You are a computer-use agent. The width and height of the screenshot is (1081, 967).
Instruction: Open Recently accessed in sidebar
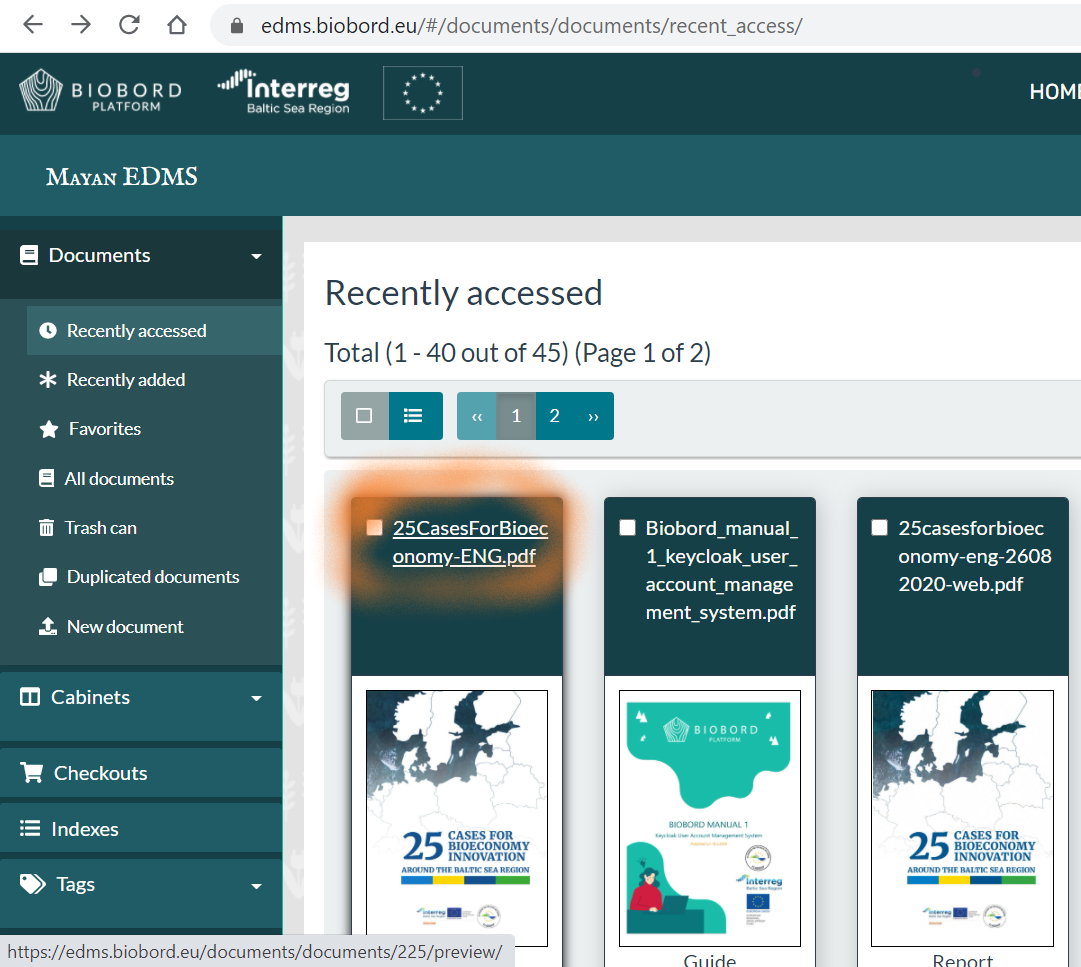click(137, 331)
